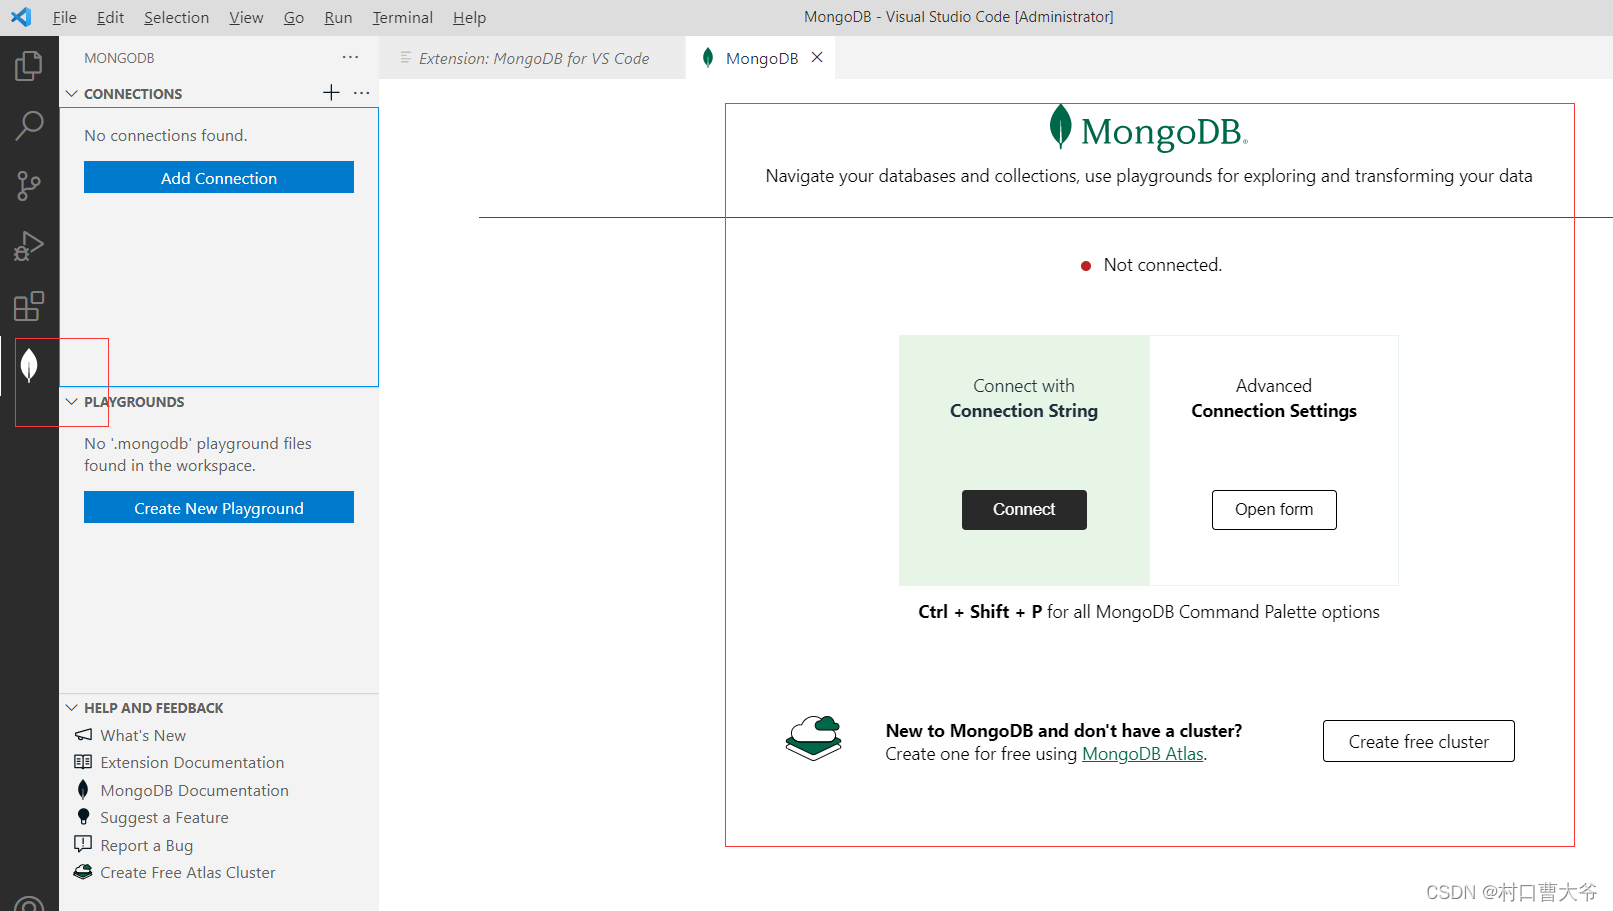The width and height of the screenshot is (1613, 911).
Task: Collapse the Help and Feedback section
Action: 72,707
